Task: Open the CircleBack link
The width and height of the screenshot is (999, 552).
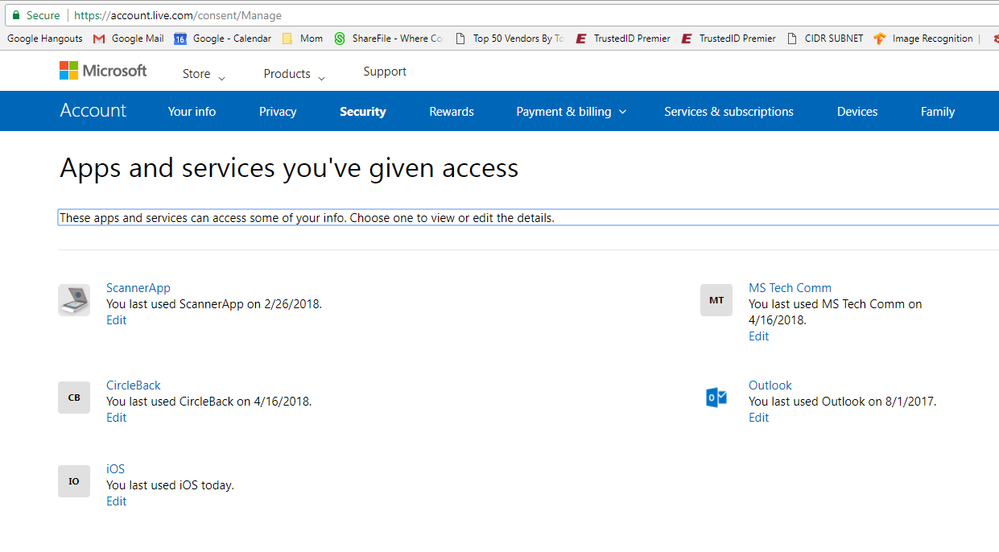Action: tap(133, 385)
